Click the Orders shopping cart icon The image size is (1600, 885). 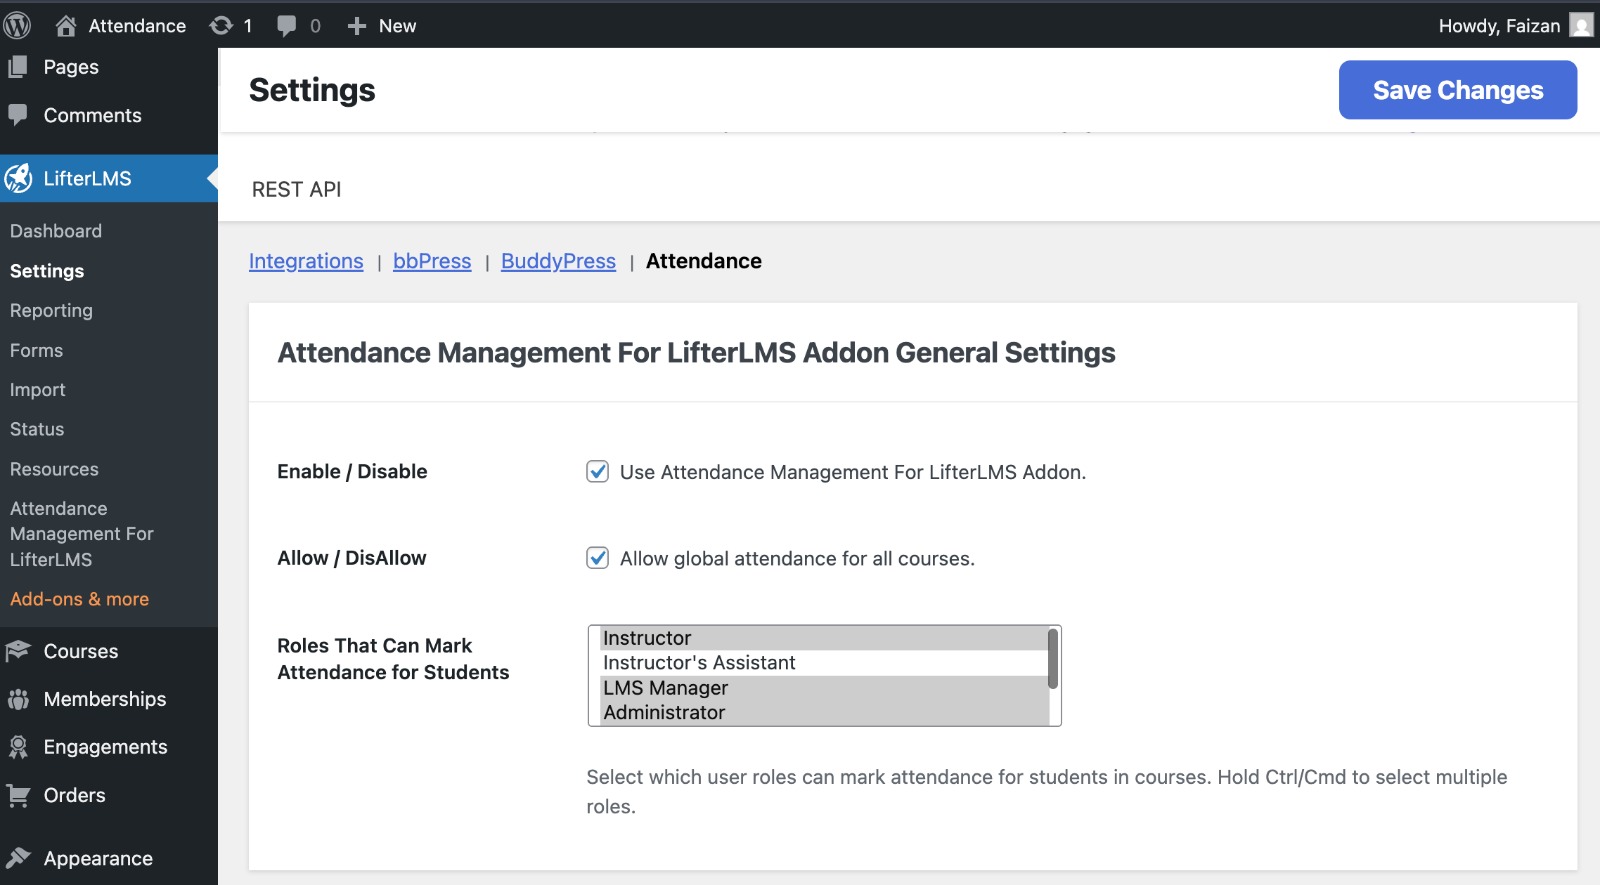pos(18,796)
